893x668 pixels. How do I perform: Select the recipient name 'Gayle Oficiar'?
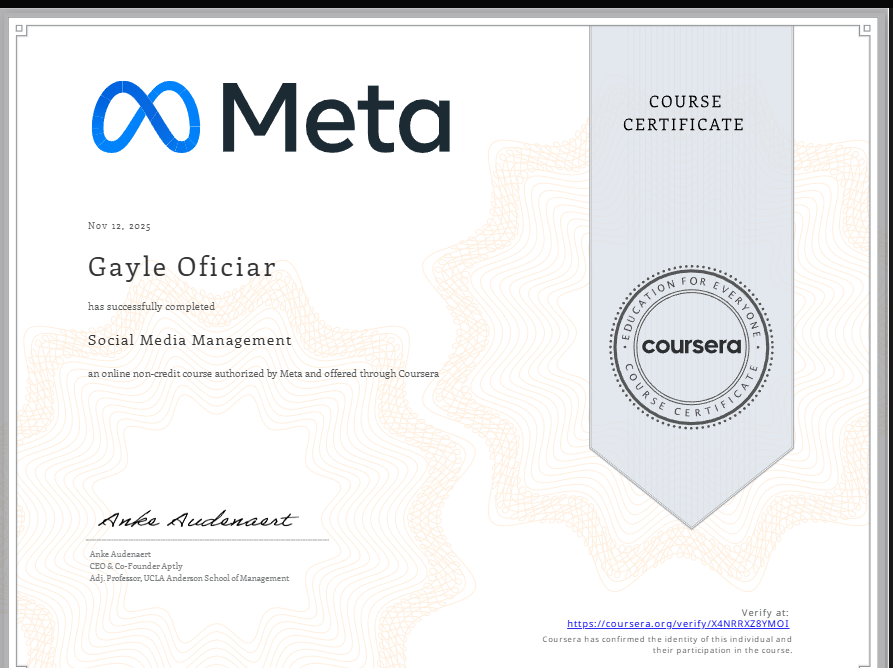[x=182, y=267]
